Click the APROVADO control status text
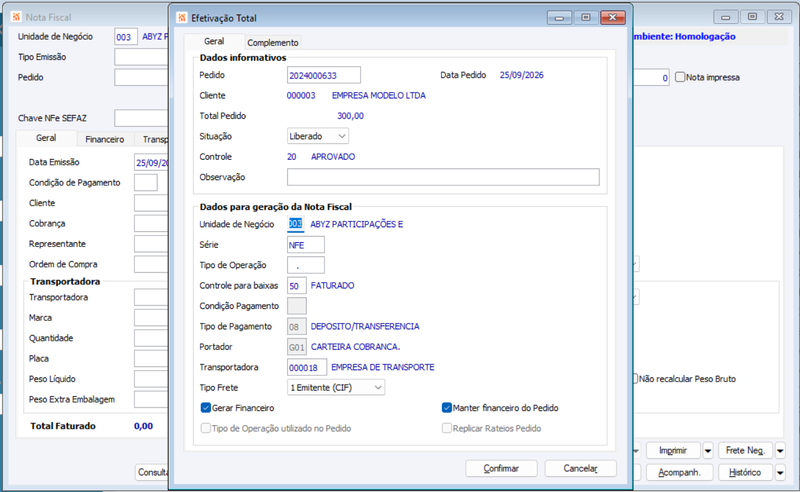800x492 pixels. [x=333, y=157]
